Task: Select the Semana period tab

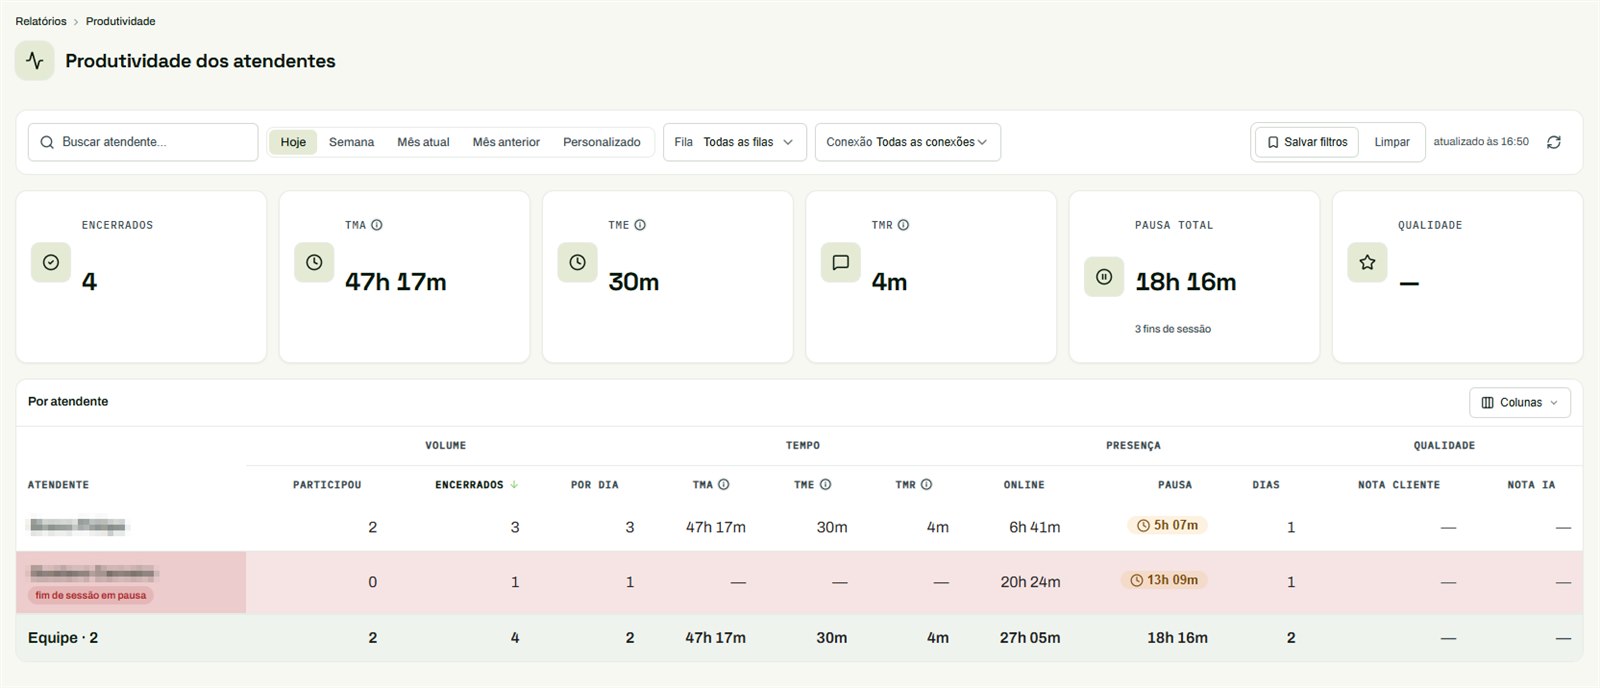Action: click(x=351, y=142)
